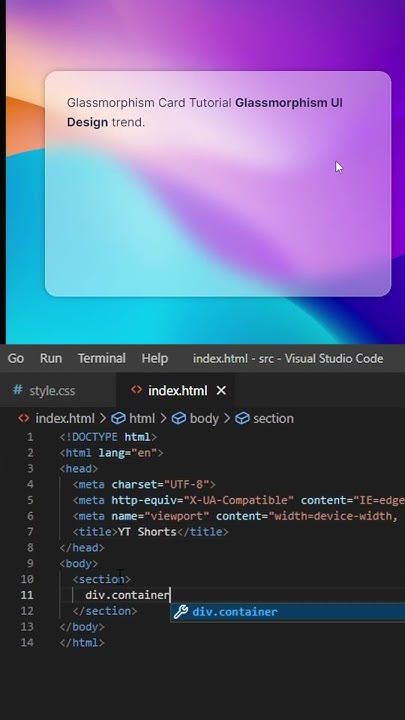
Task: Click the glassmorphism card in the preview
Action: tap(218, 184)
